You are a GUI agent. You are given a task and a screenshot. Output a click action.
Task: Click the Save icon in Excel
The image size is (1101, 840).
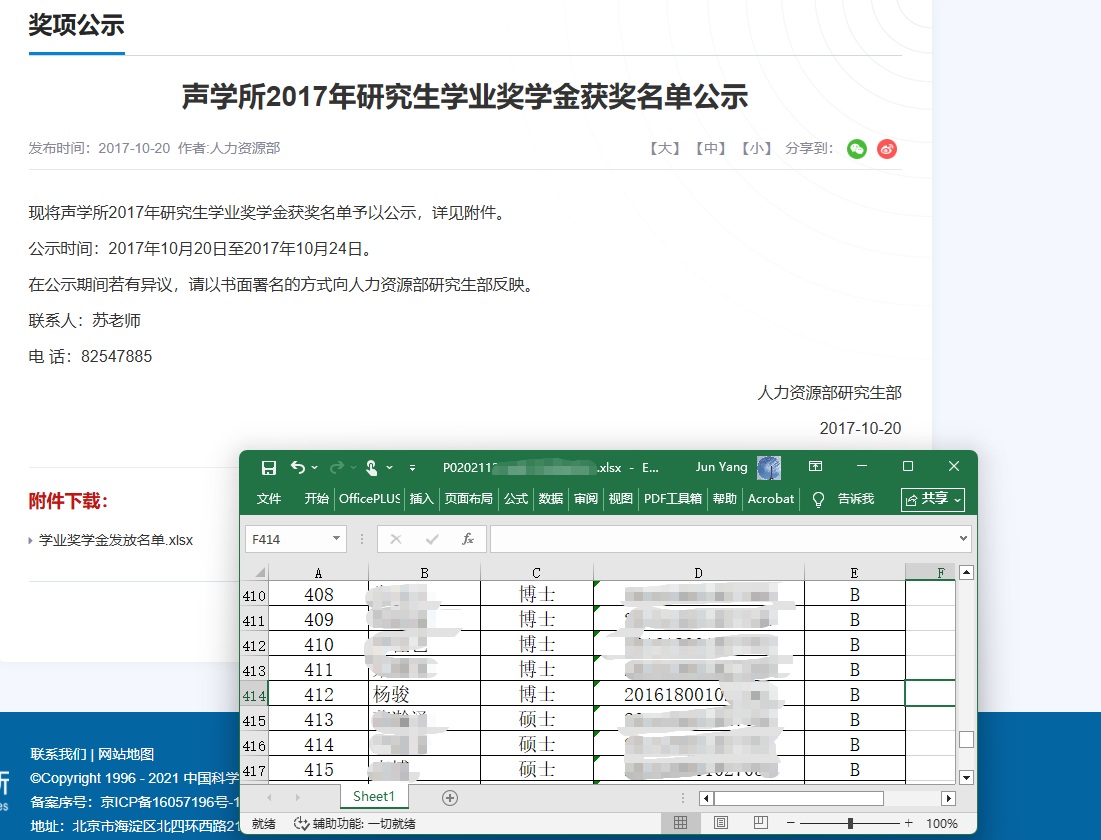pos(268,468)
